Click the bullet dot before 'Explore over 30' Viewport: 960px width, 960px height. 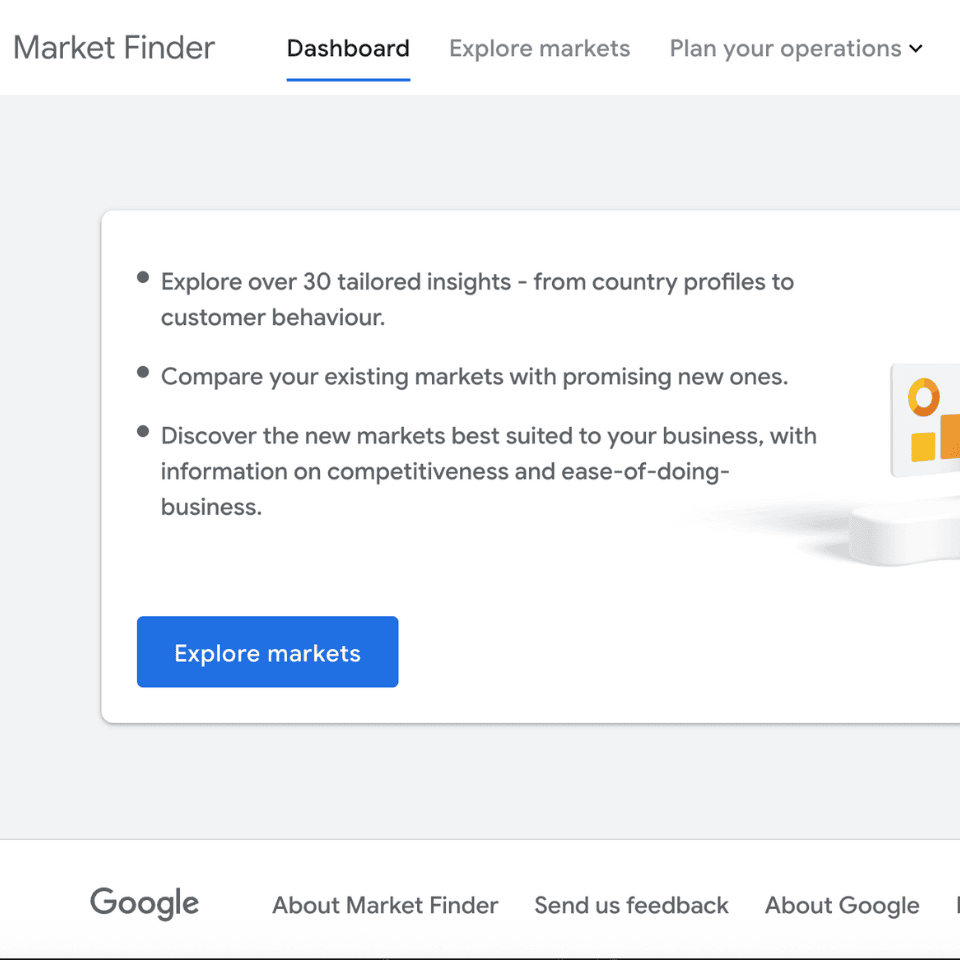pyautogui.click(x=143, y=277)
